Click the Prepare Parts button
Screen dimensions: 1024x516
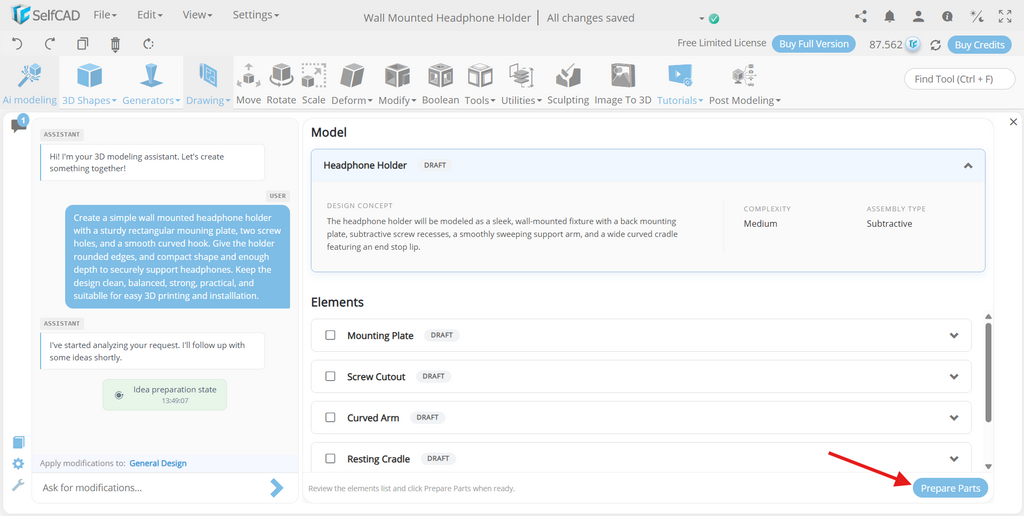[950, 488]
